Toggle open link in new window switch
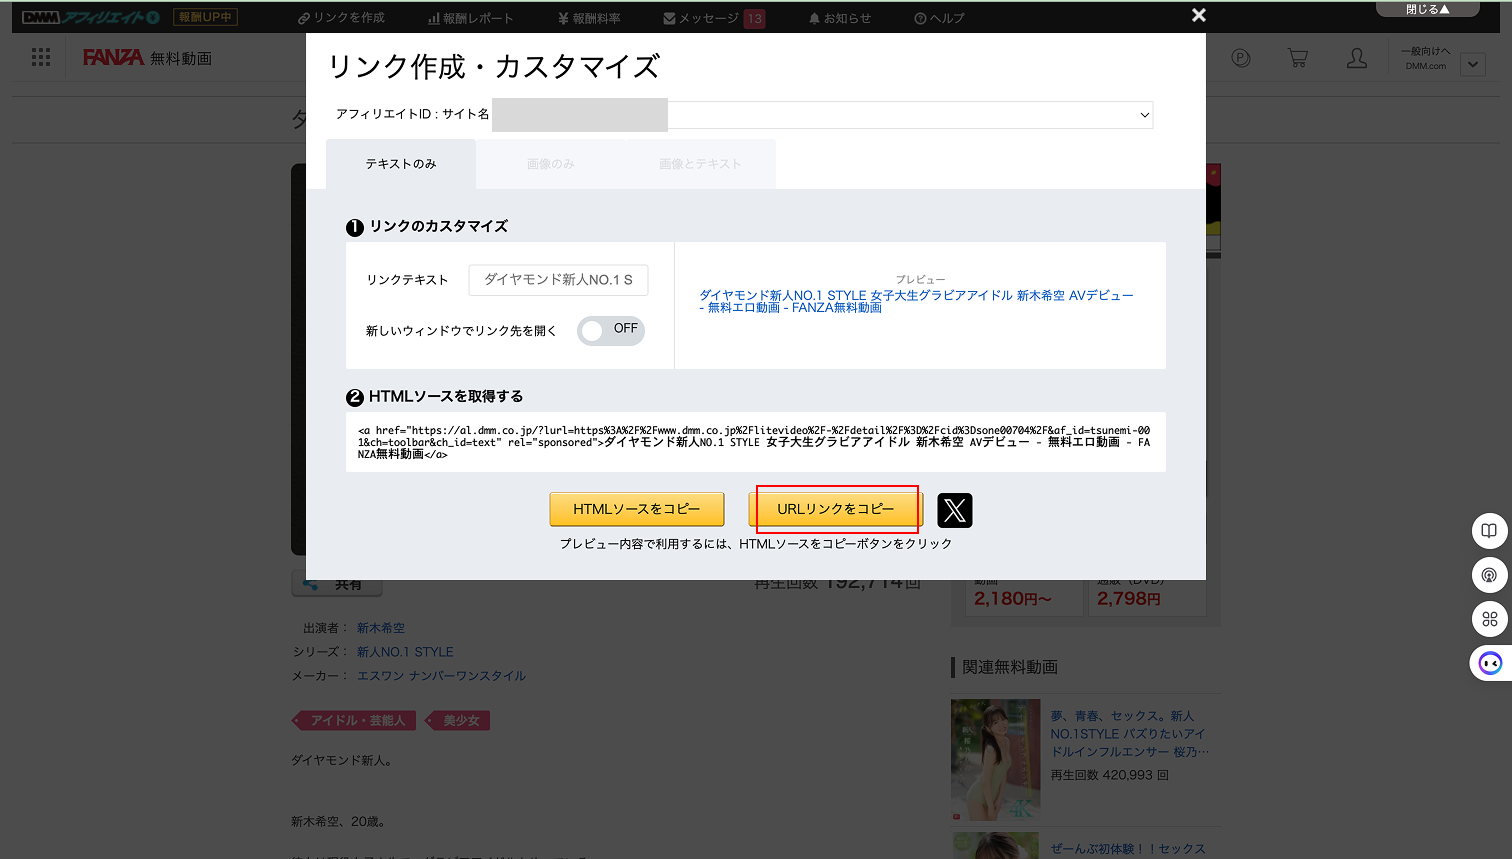The width and height of the screenshot is (1512, 859). (x=611, y=330)
